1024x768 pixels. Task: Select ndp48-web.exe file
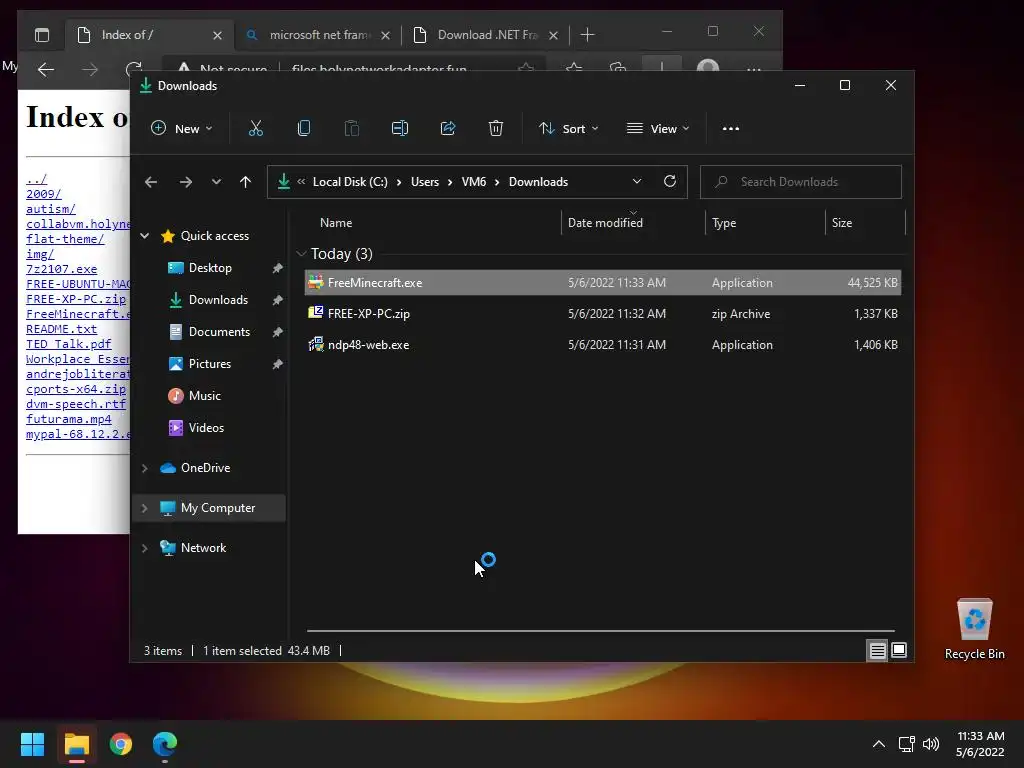[603, 345]
